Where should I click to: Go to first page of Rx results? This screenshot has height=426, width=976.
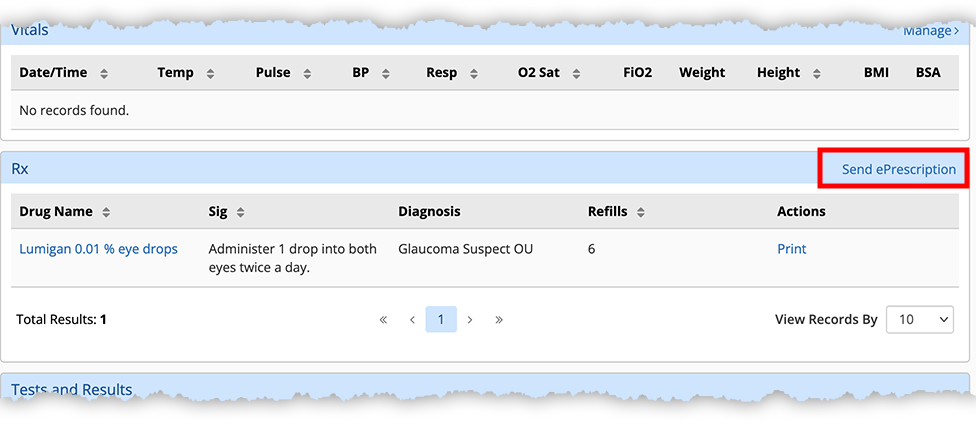383,320
